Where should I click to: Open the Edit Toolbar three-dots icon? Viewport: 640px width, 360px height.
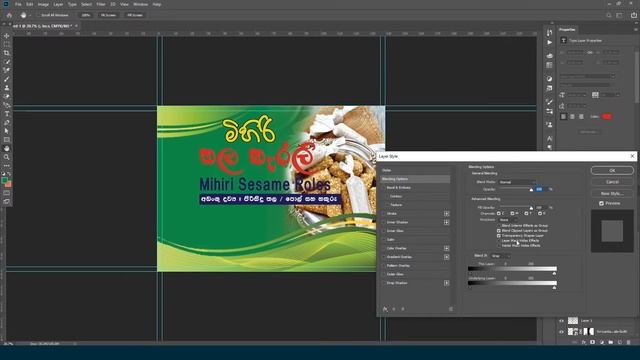[x=7, y=166]
